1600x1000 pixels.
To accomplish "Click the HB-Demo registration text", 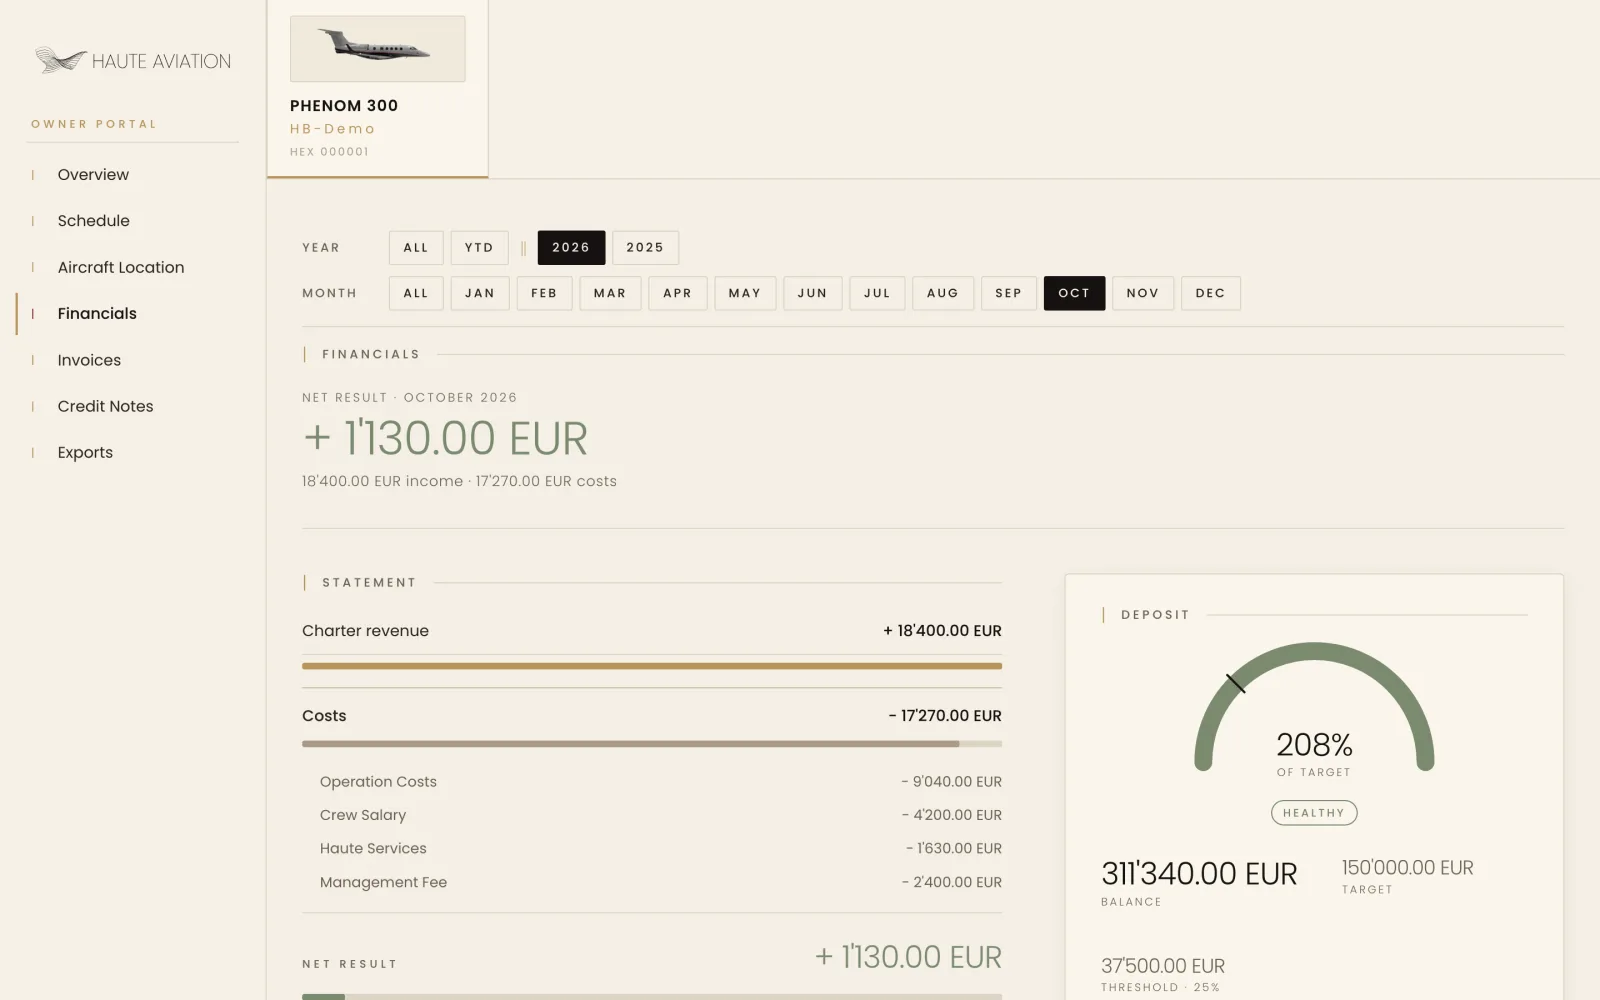I will pyautogui.click(x=333, y=129).
